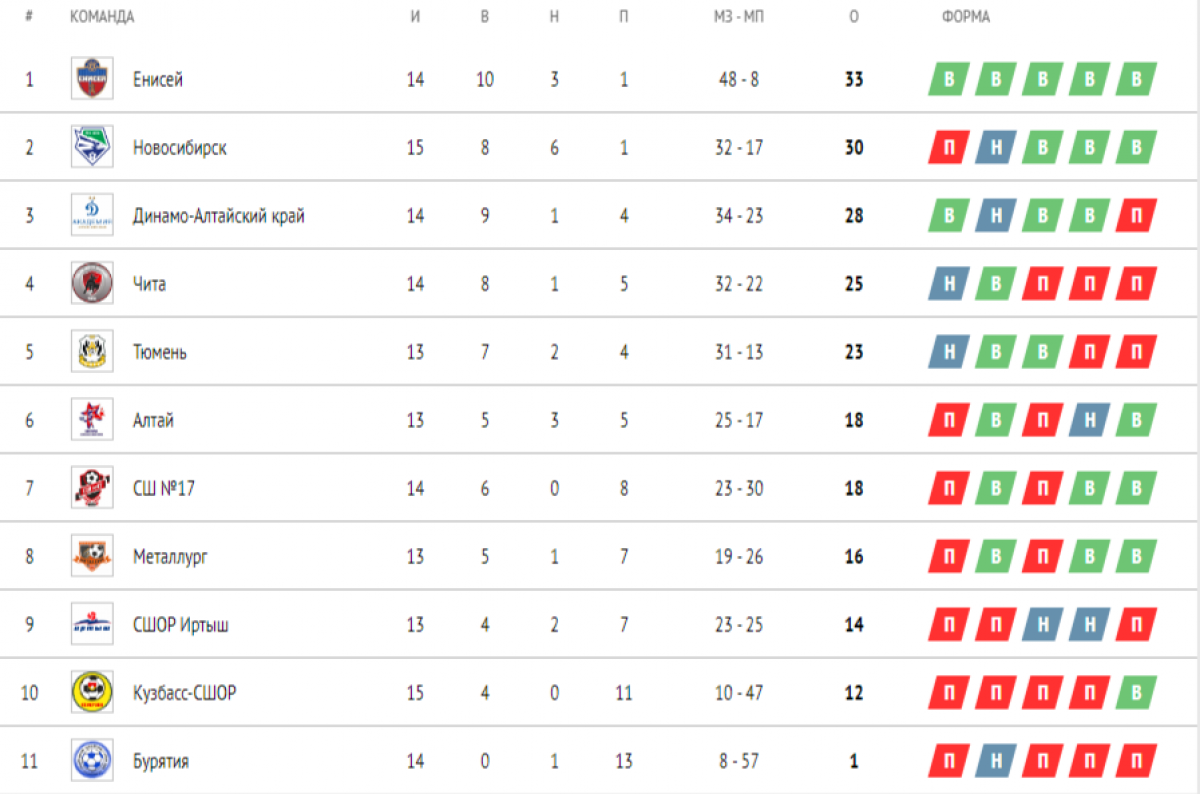Image resolution: width=1200 pixels, height=794 pixels.
Task: Select the Металлург team logo
Action: point(92,556)
